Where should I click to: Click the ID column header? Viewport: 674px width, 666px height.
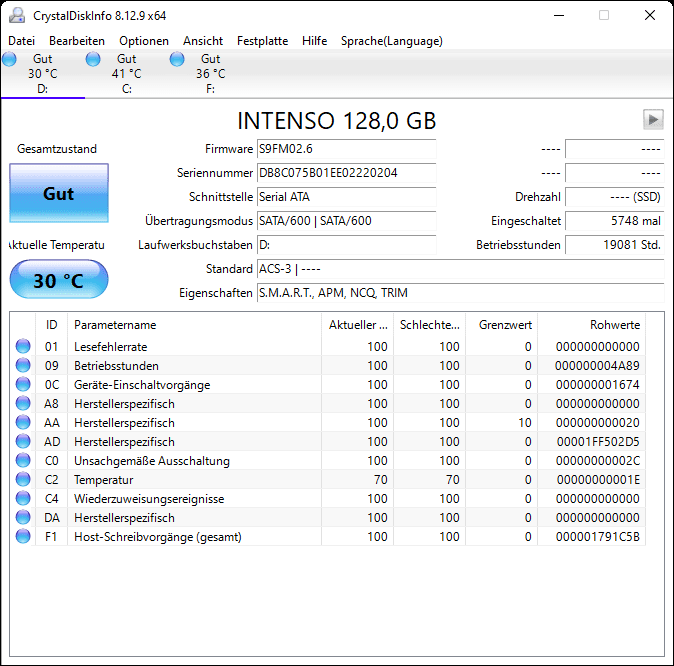coord(52,325)
